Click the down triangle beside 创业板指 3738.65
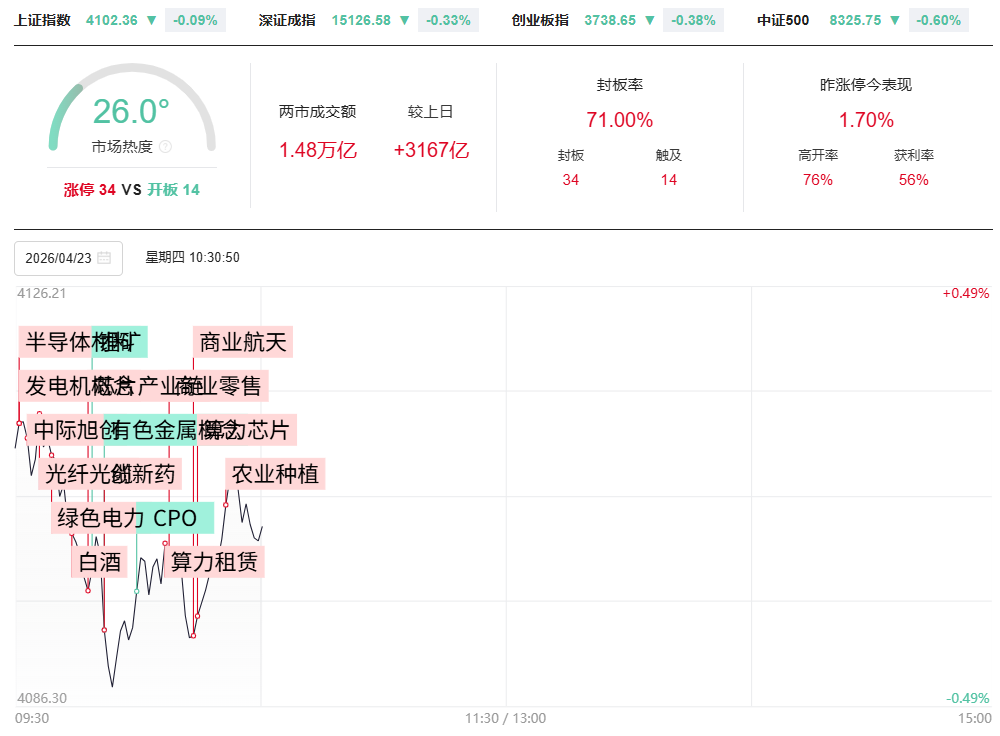This screenshot has height=736, width=1000. pos(650,20)
